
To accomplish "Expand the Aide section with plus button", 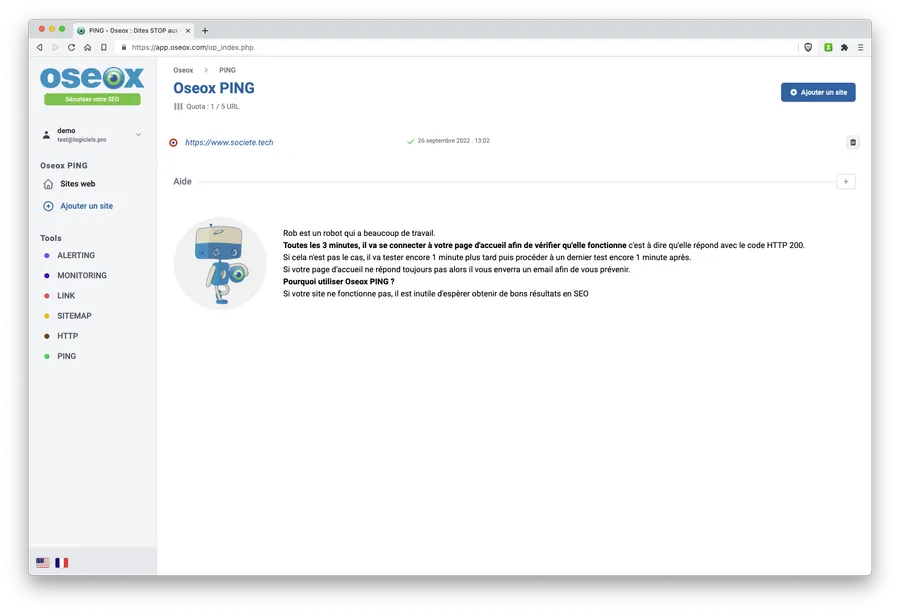I will click(845, 181).
